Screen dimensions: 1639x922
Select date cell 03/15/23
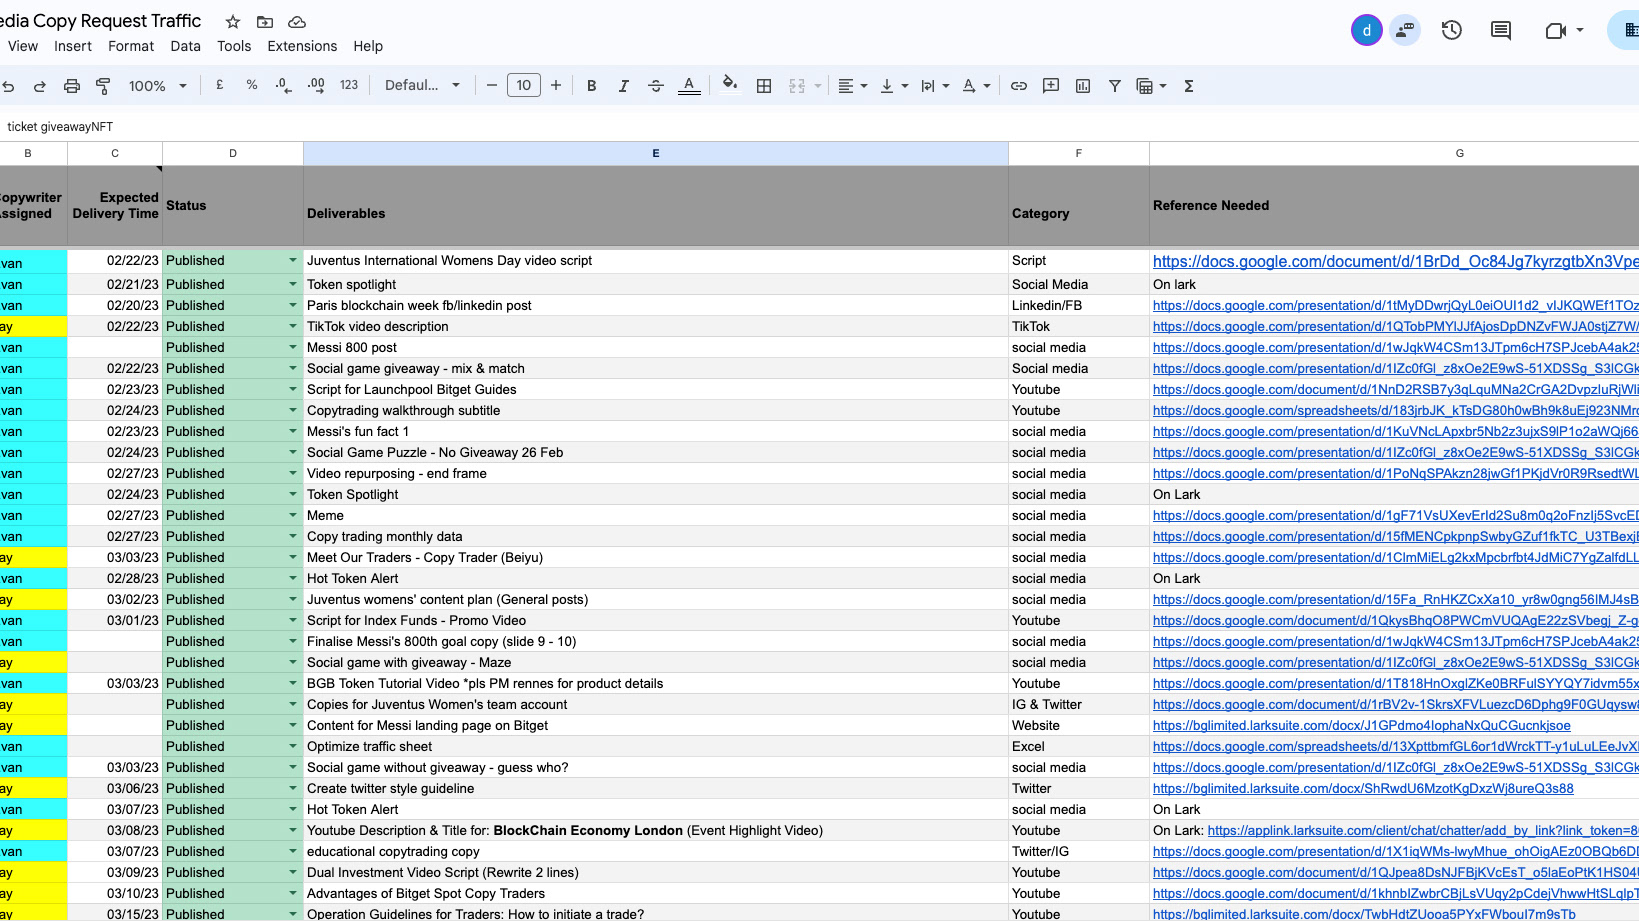[x=115, y=914]
